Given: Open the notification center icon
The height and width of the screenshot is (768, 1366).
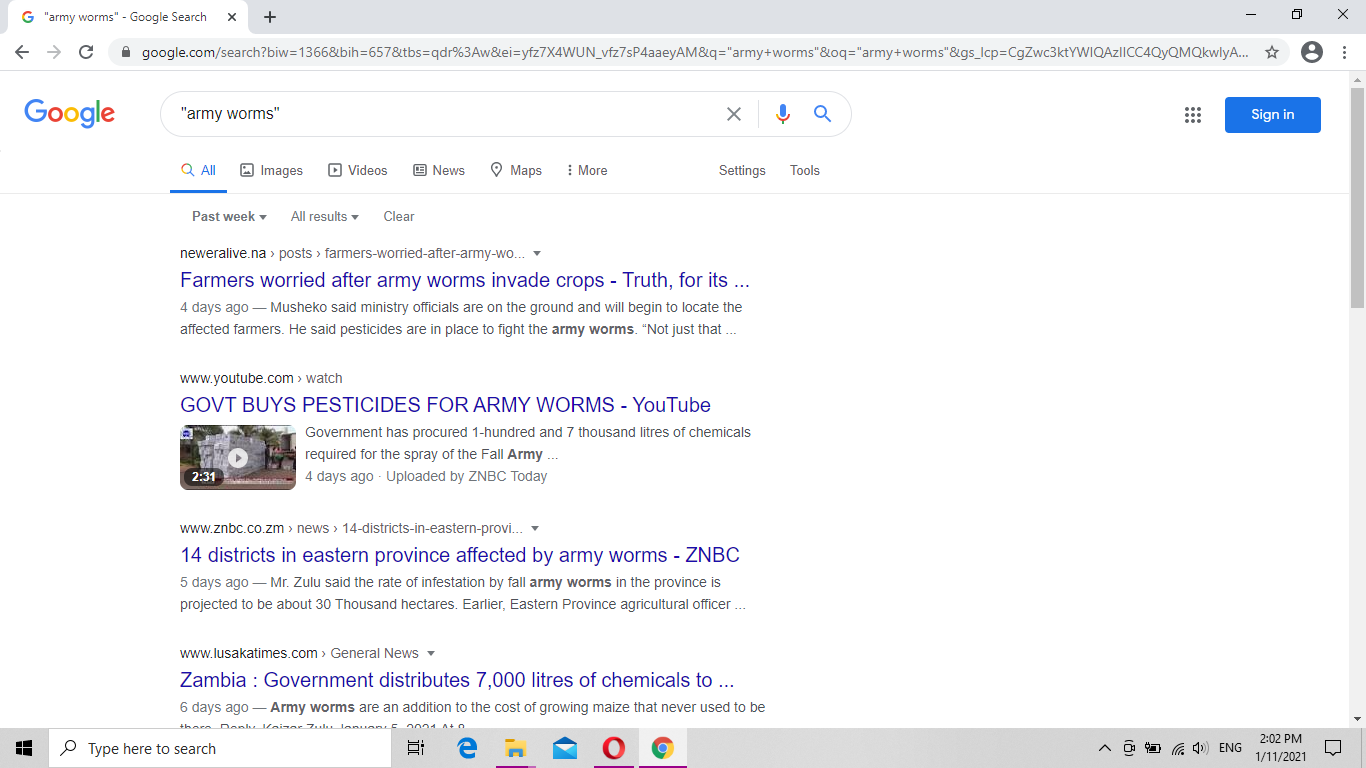Looking at the screenshot, I should click(1333, 748).
